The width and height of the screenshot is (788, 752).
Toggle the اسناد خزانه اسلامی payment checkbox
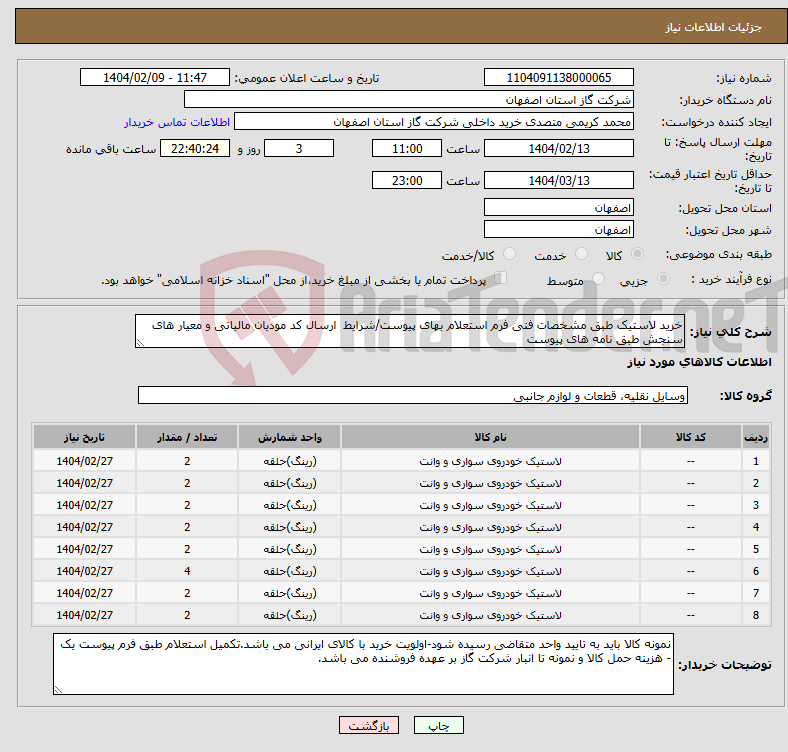501,278
